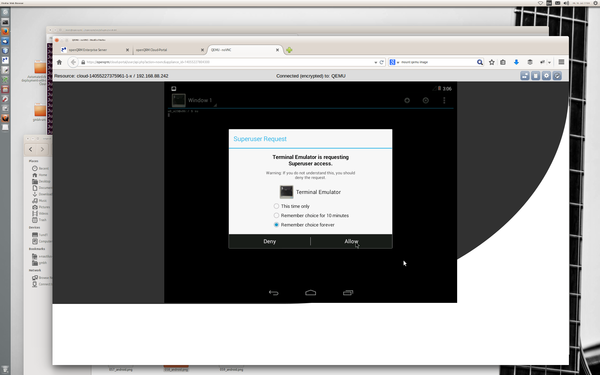600x375 pixels.
Task: Open Computer in Files sidebar Devices
Action: point(42,241)
